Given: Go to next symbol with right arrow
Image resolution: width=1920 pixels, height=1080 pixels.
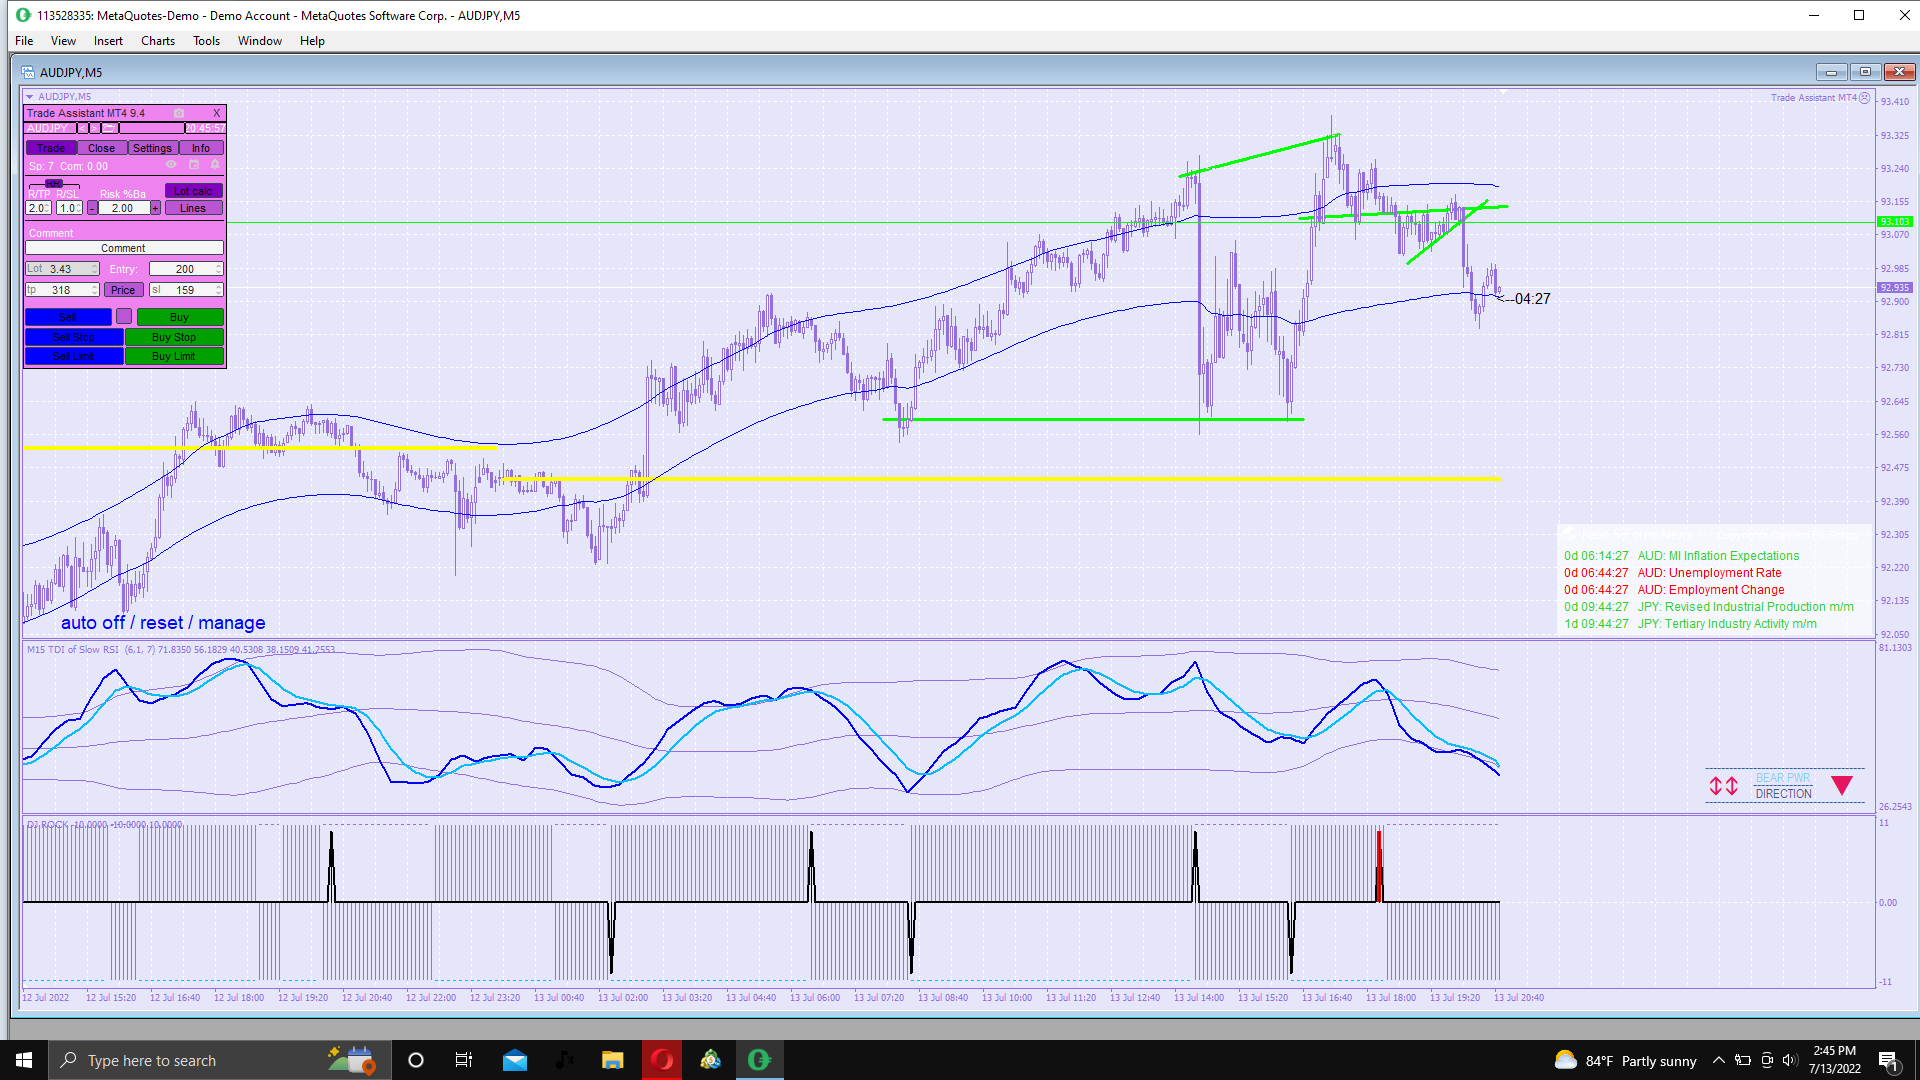Looking at the screenshot, I should 94,128.
